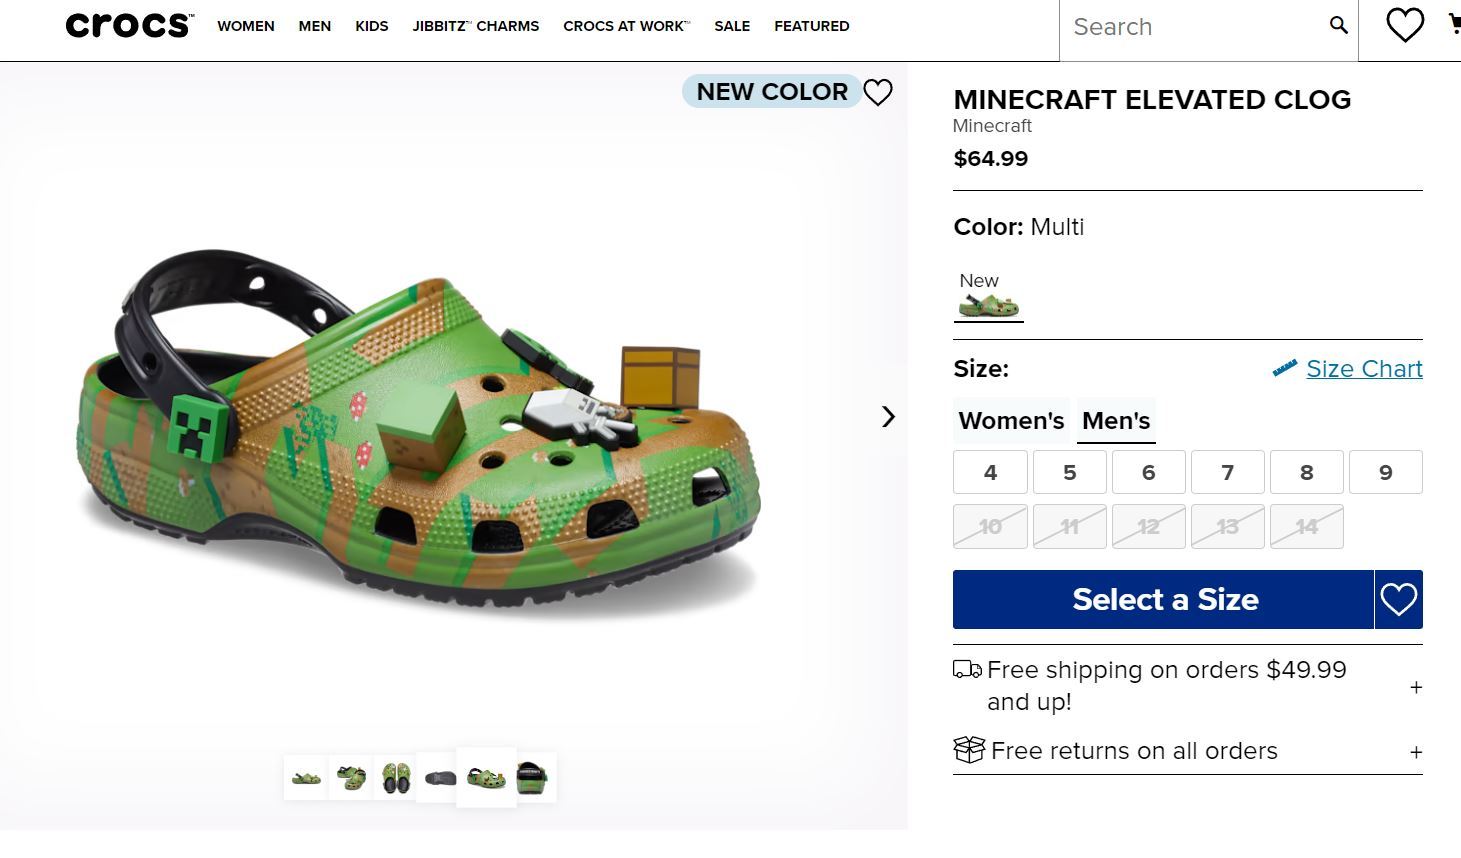Image resolution: width=1461 pixels, height=858 pixels.
Task: Go to next product image arrow
Action: pos(888,416)
